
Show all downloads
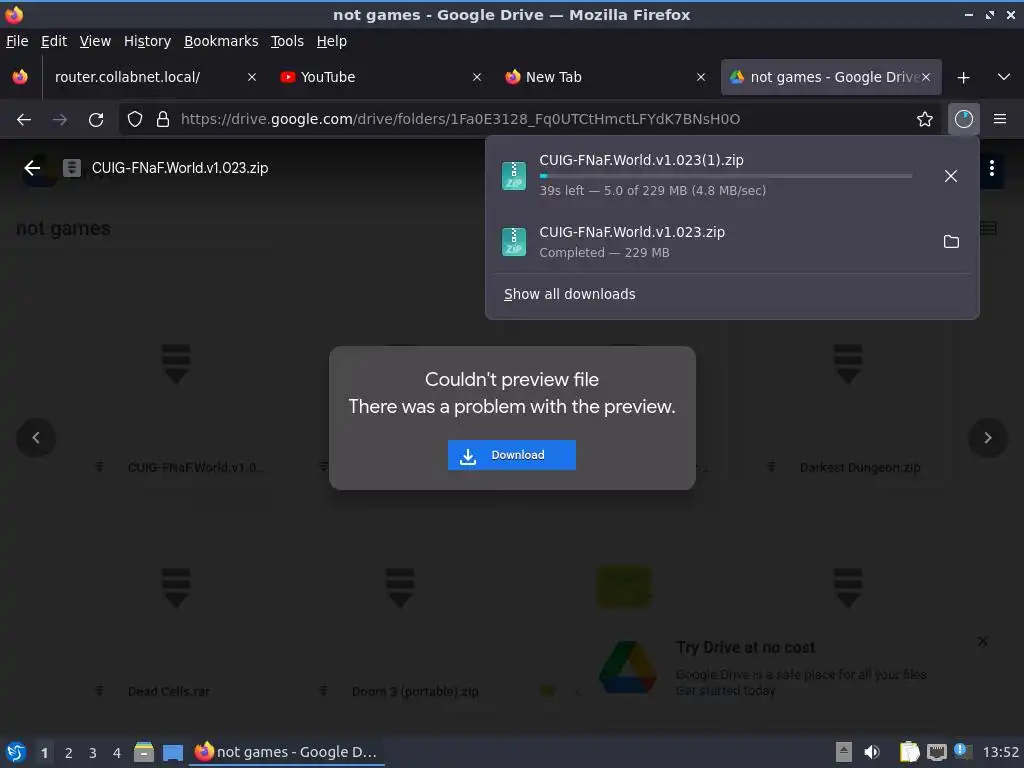(x=569, y=294)
